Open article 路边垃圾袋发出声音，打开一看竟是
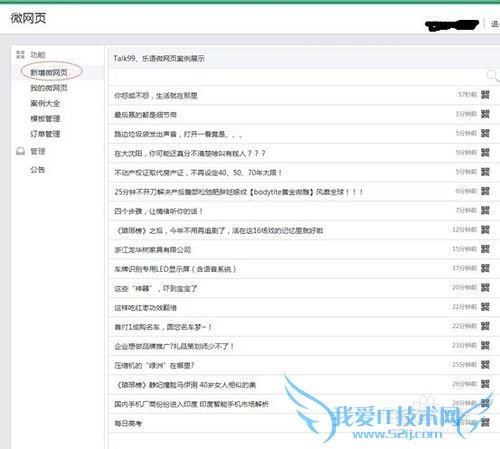Viewport: 500px width, 449px height. pos(178,134)
